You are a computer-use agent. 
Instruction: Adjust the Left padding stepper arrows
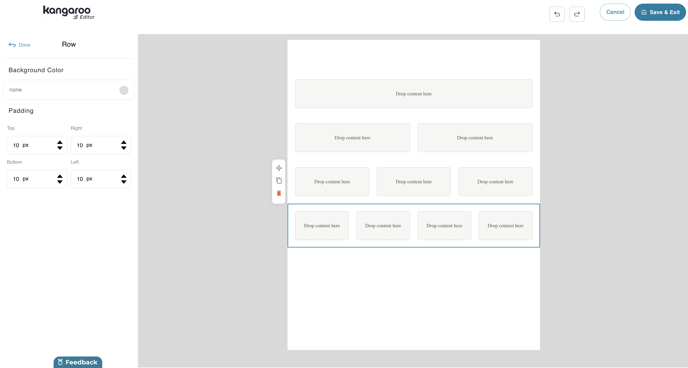click(124, 179)
